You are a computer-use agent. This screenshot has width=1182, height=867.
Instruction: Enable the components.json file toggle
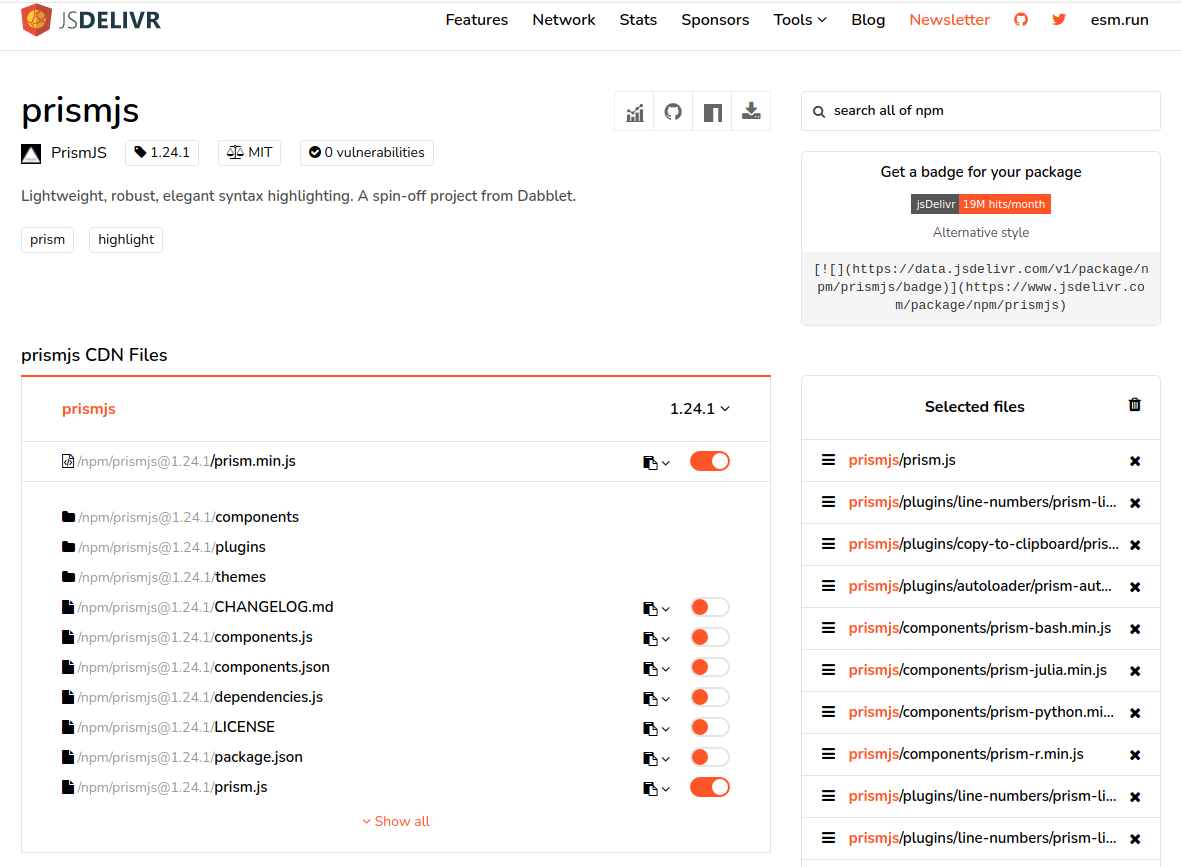710,667
